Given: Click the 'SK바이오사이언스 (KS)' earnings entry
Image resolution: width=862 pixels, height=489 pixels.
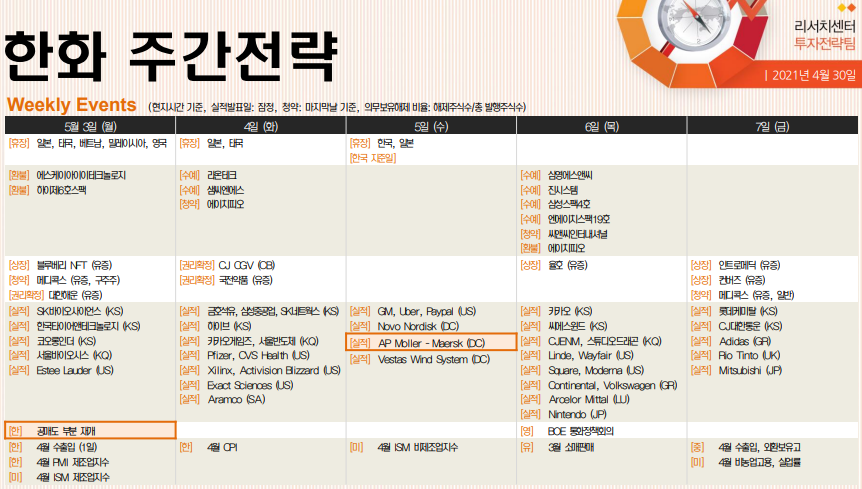Looking at the screenshot, I should [80, 312].
